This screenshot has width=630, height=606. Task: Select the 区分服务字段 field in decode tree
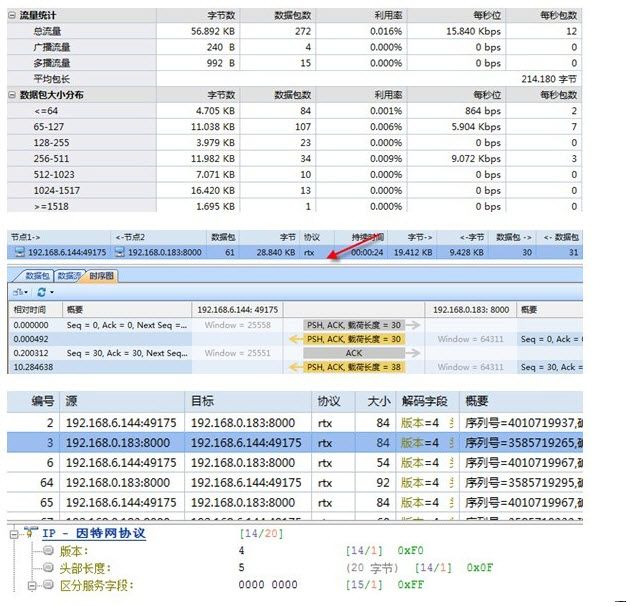tap(96, 585)
